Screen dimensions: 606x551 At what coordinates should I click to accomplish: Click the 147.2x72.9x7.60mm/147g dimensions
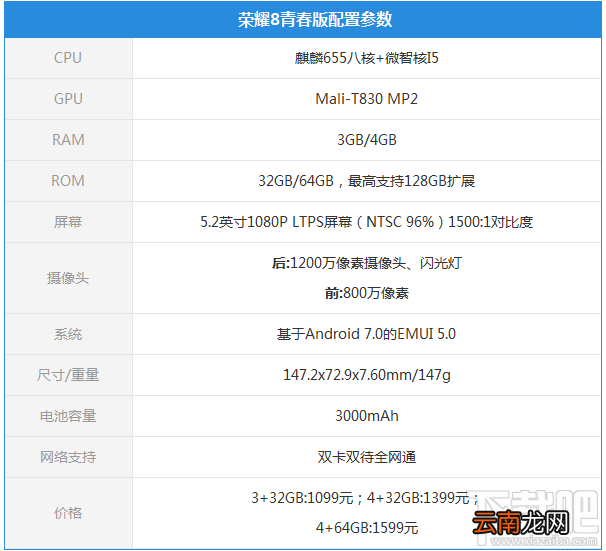[366, 375]
